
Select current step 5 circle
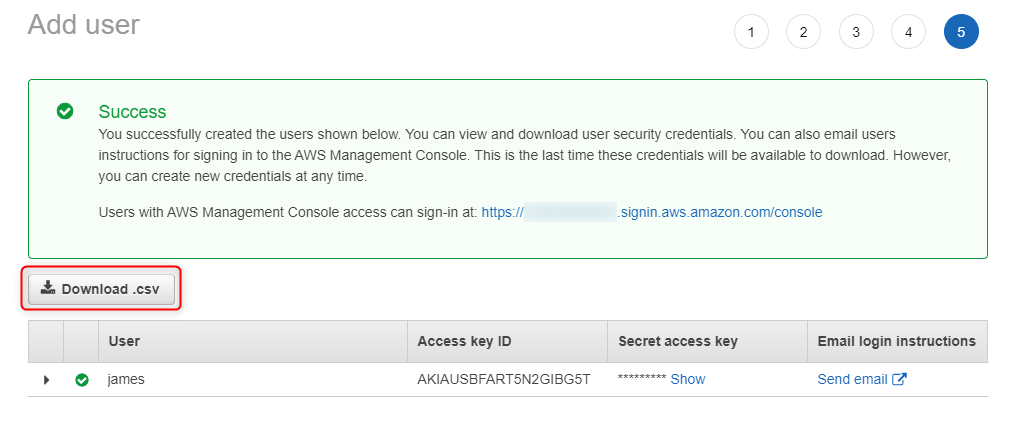(961, 32)
